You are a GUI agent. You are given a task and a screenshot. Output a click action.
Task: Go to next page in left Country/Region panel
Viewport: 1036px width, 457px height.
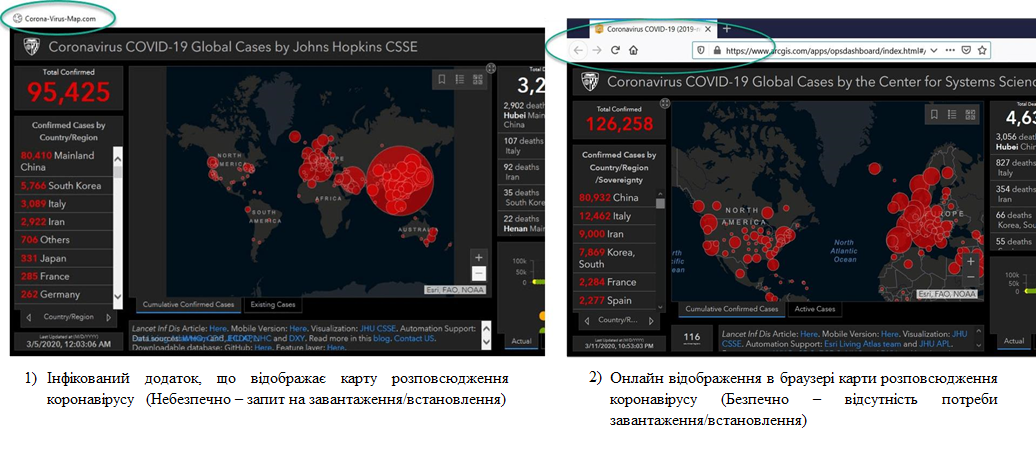pyautogui.click(x=108, y=317)
